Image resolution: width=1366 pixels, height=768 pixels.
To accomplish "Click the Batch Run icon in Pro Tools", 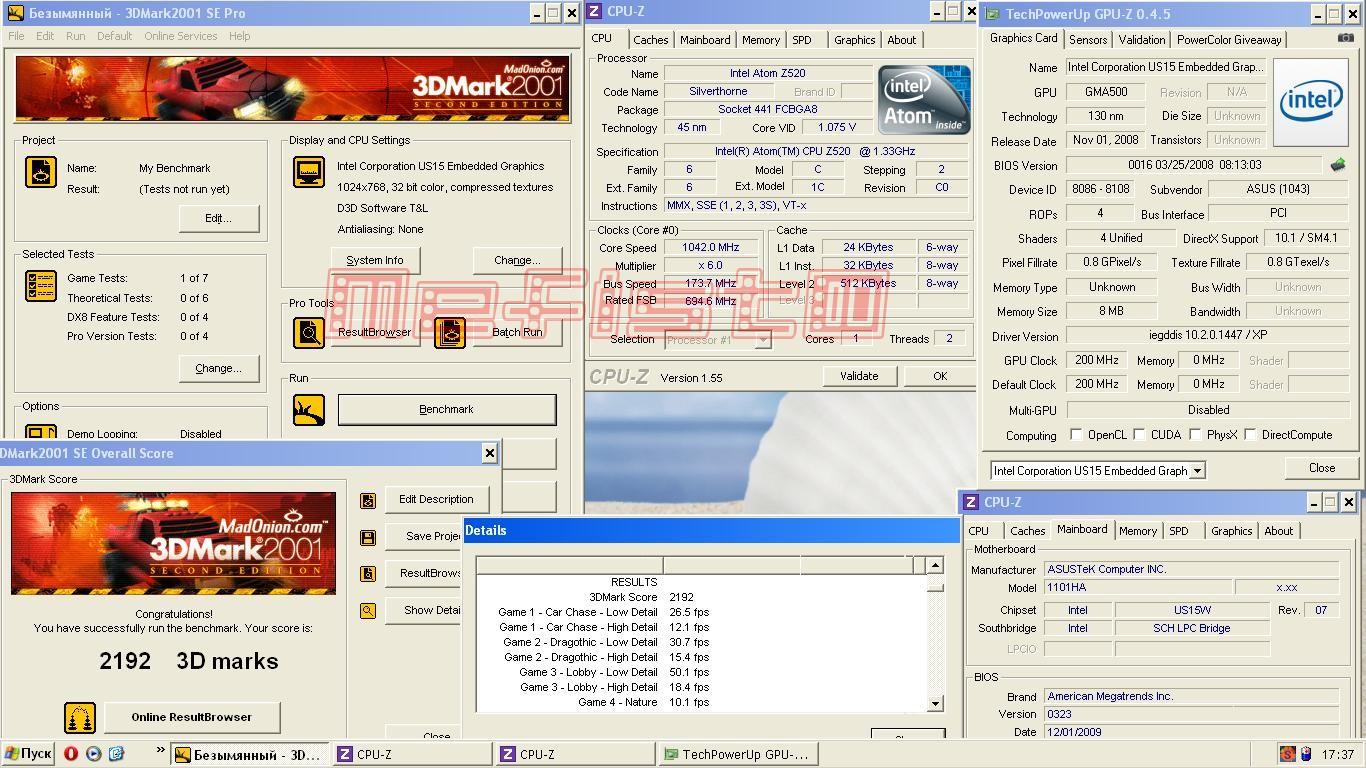I will [450, 332].
